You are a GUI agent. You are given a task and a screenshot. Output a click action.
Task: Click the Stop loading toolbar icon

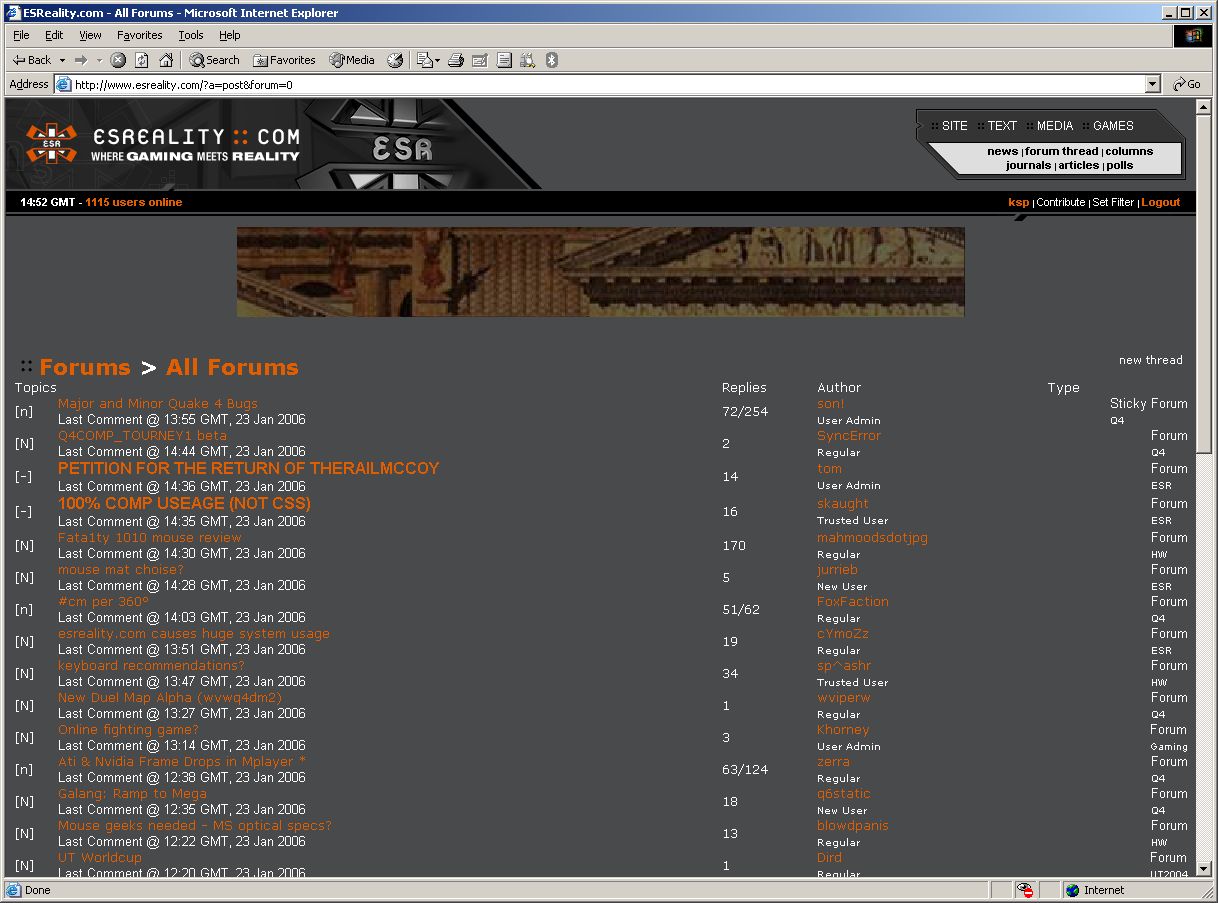(118, 60)
